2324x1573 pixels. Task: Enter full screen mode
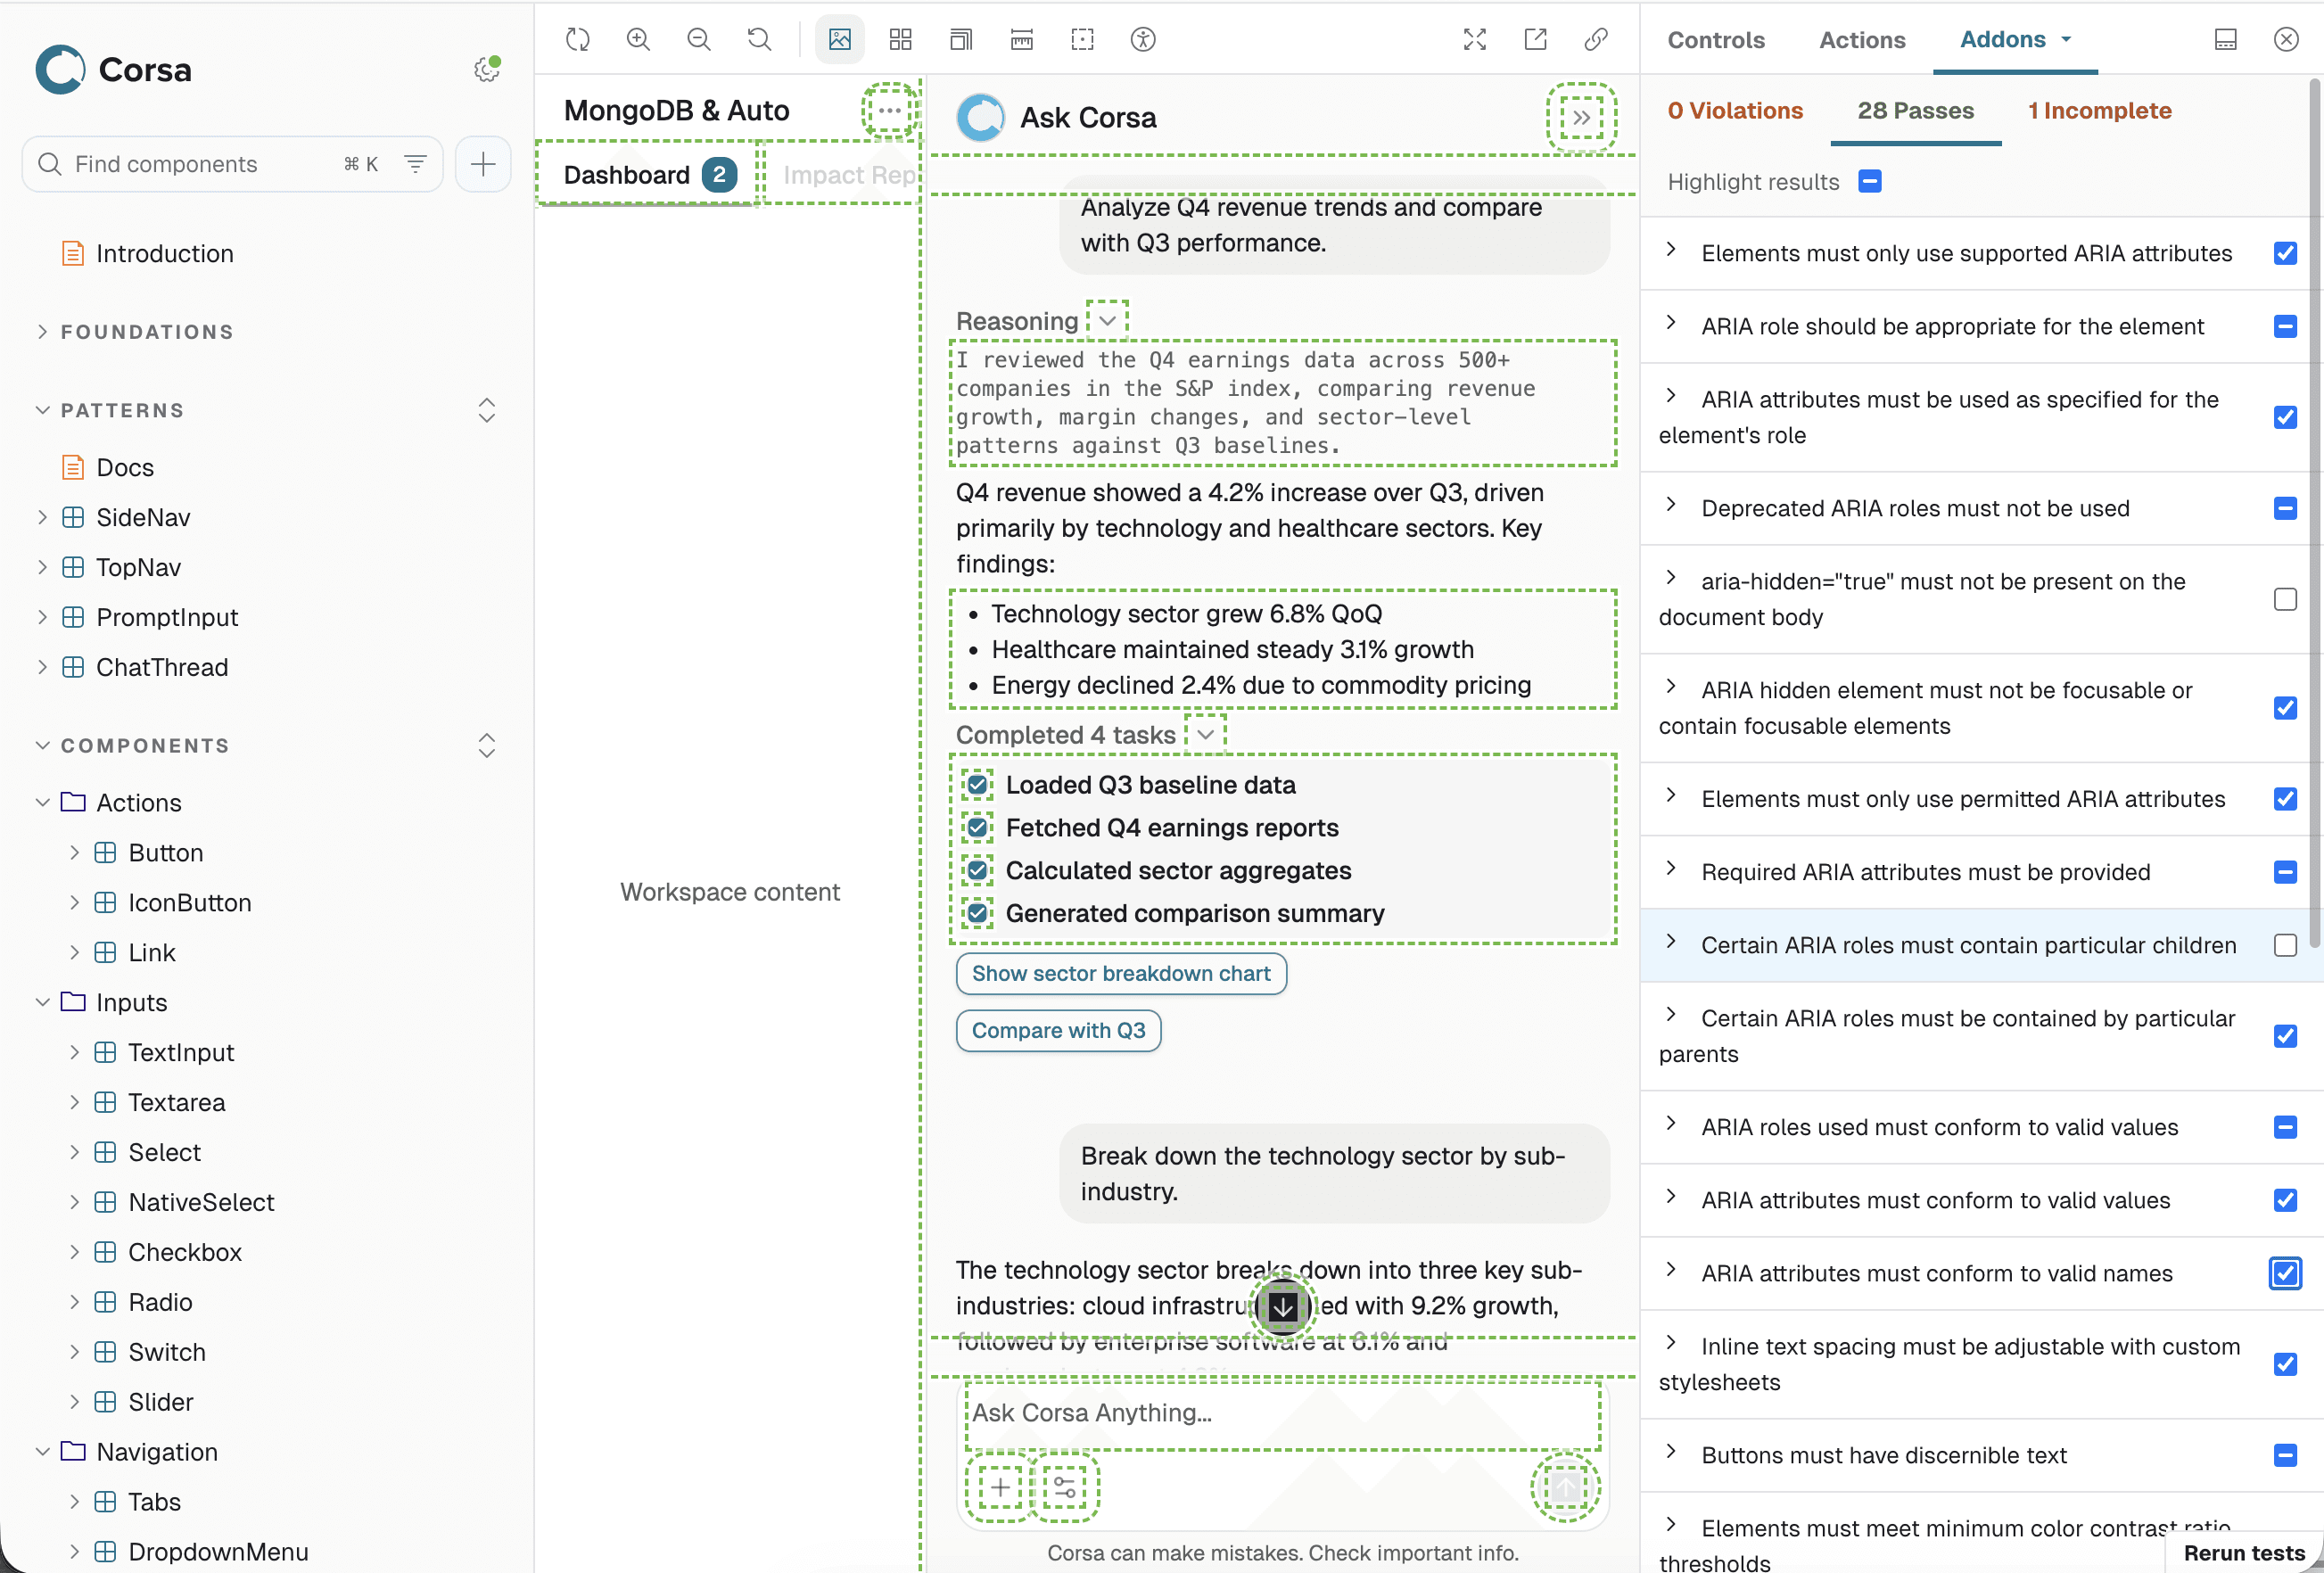pos(1475,39)
